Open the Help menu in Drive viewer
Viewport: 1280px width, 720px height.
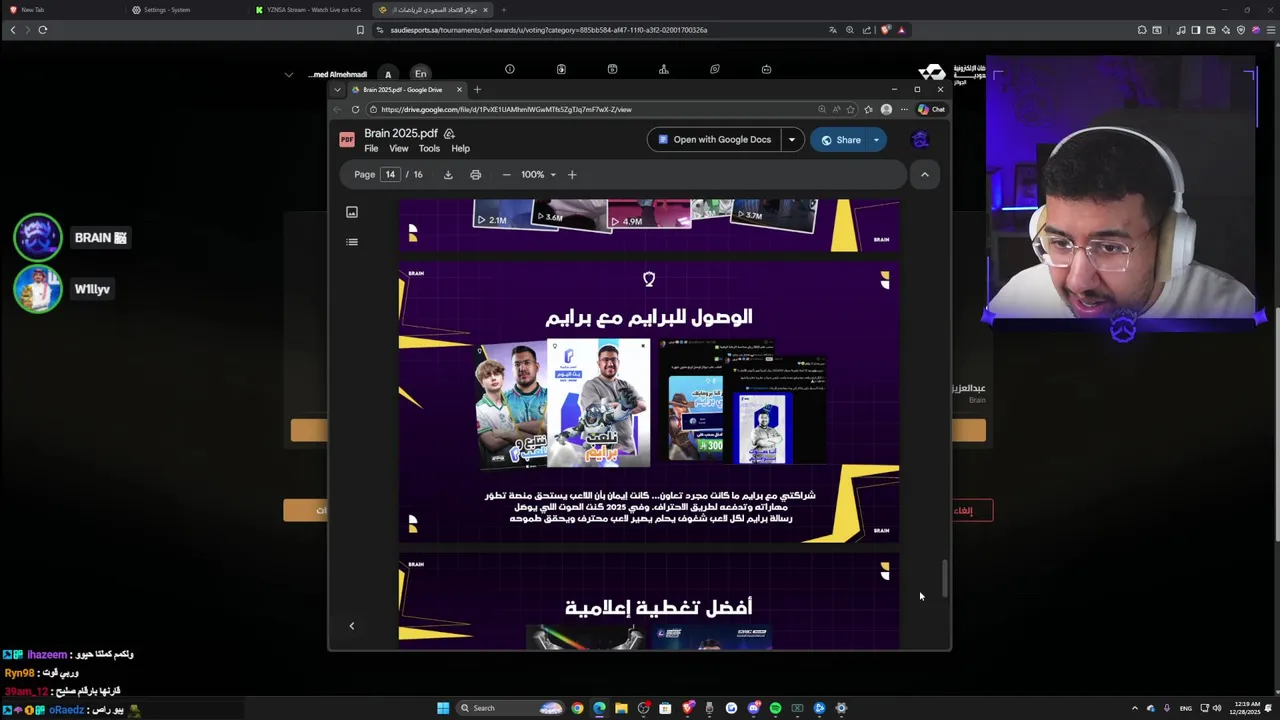[460, 149]
